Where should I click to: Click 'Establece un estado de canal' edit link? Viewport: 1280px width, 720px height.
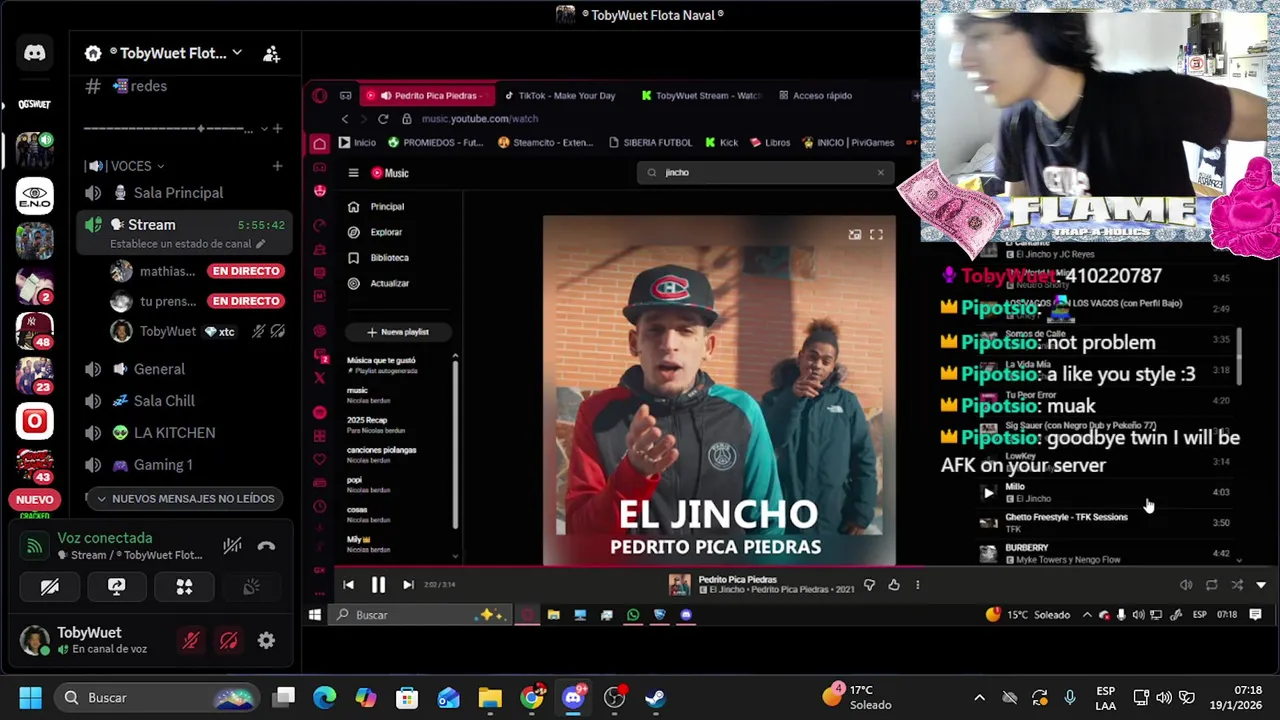187,244
